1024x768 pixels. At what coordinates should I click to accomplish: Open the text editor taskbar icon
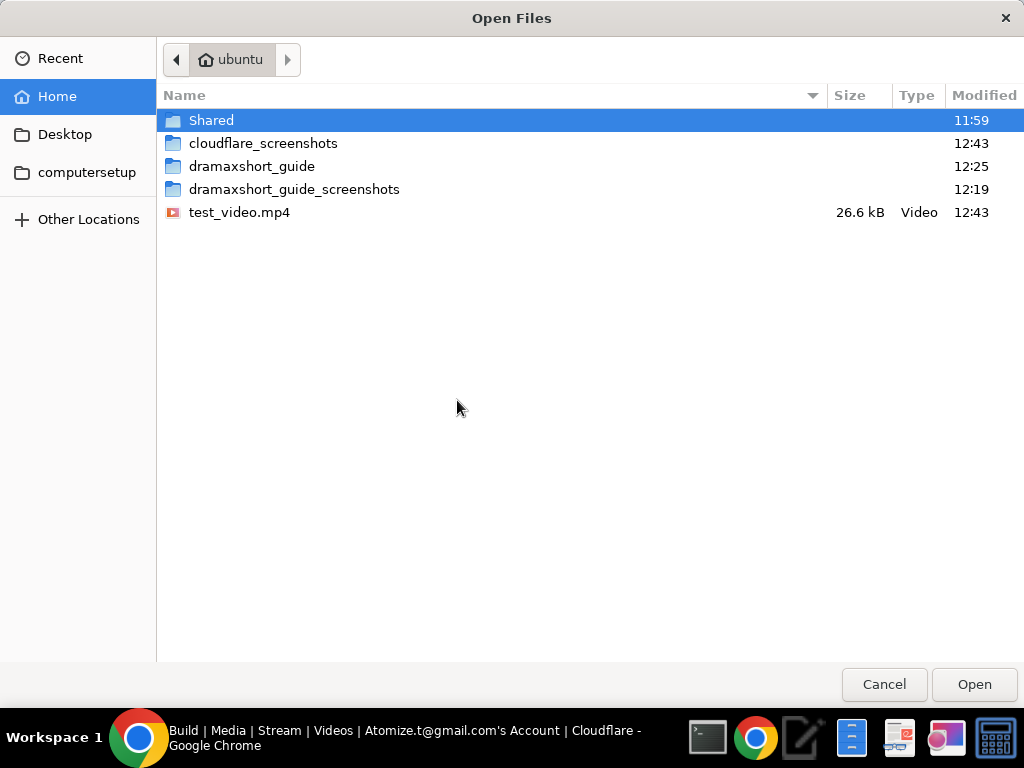(x=802, y=737)
